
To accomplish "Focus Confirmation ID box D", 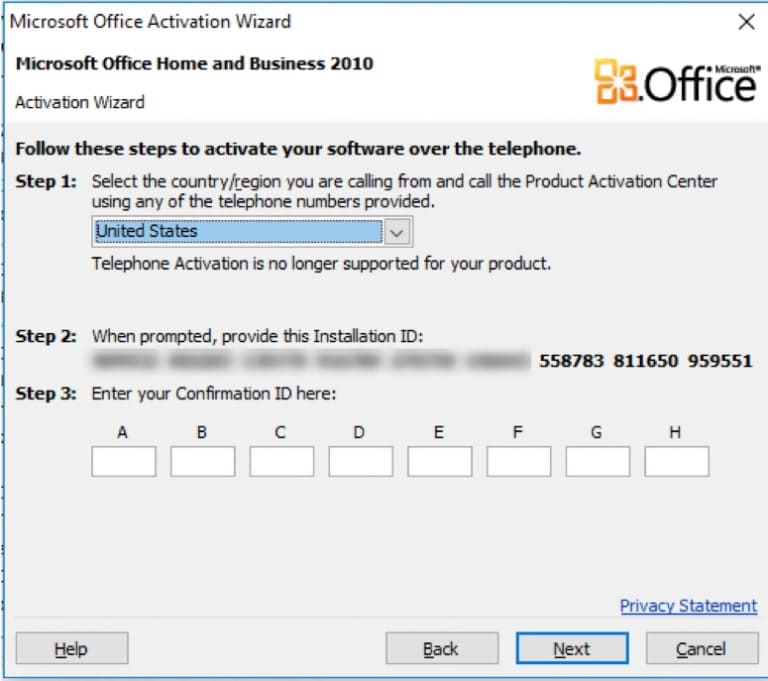I will point(361,461).
